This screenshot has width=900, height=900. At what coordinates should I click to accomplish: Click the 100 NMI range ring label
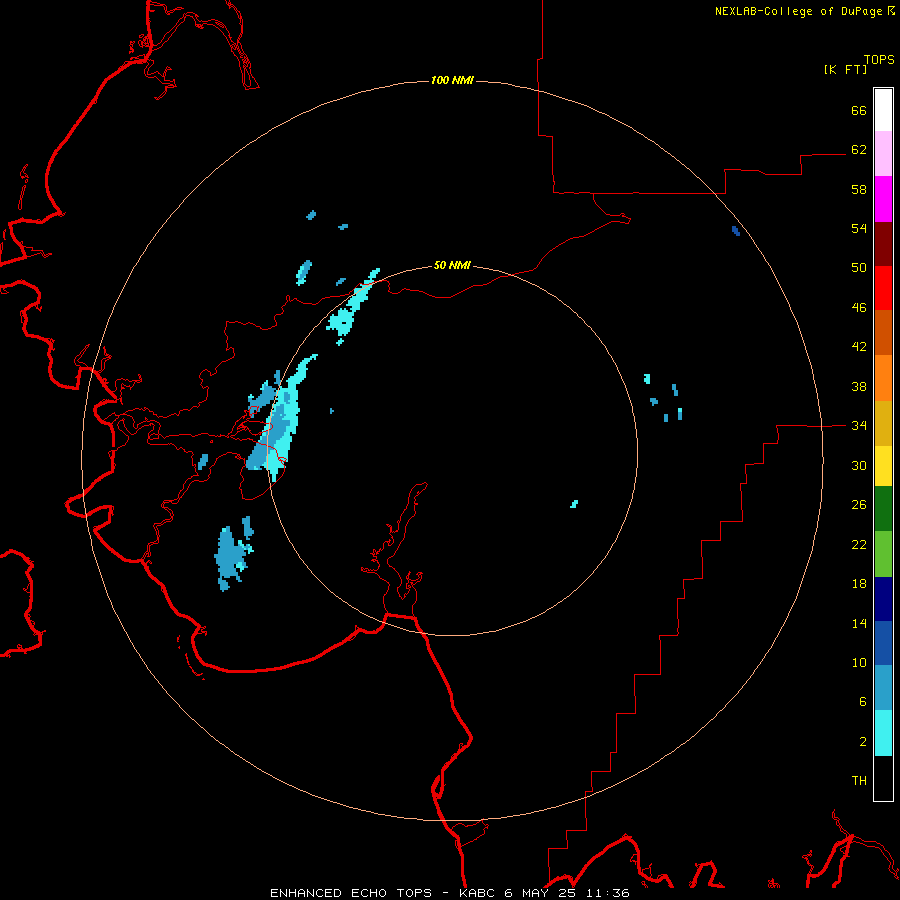click(452, 80)
